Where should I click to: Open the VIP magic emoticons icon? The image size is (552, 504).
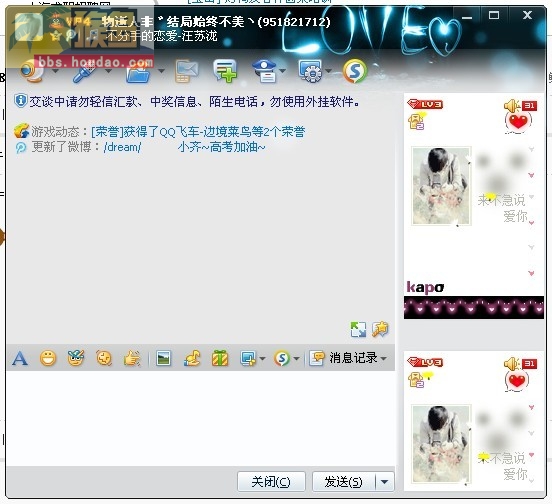[x=76, y=358]
